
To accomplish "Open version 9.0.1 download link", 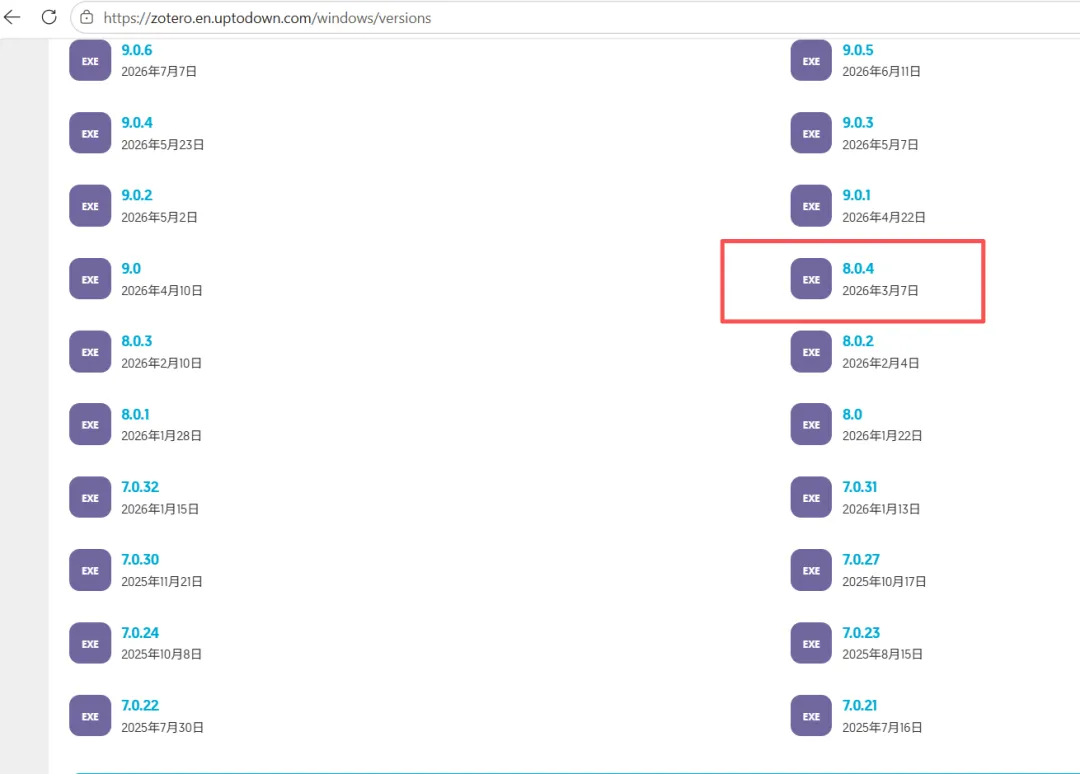I will (856, 195).
